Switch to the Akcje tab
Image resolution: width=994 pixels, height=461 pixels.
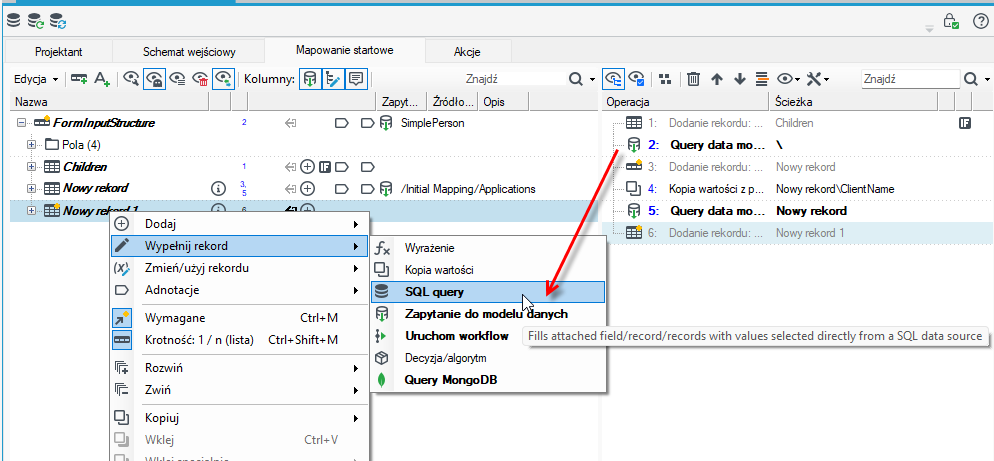coord(467,52)
